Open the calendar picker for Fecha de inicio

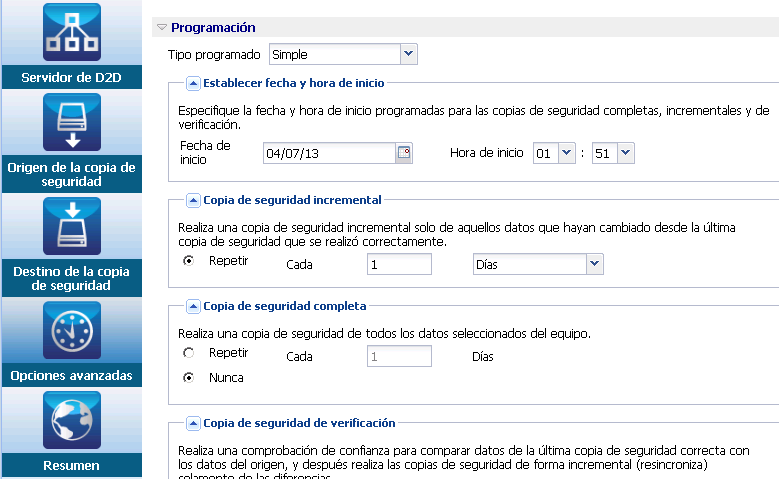[404, 153]
